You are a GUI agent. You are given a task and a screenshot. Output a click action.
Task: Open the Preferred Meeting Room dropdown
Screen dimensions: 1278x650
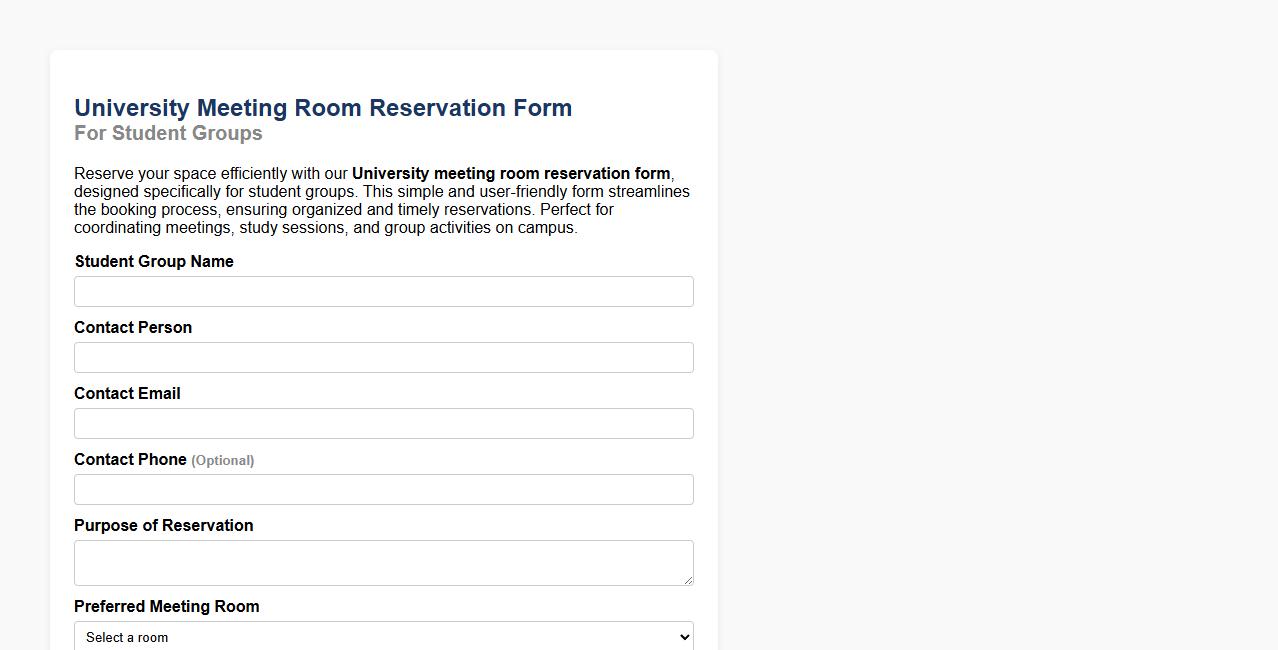click(x=383, y=637)
